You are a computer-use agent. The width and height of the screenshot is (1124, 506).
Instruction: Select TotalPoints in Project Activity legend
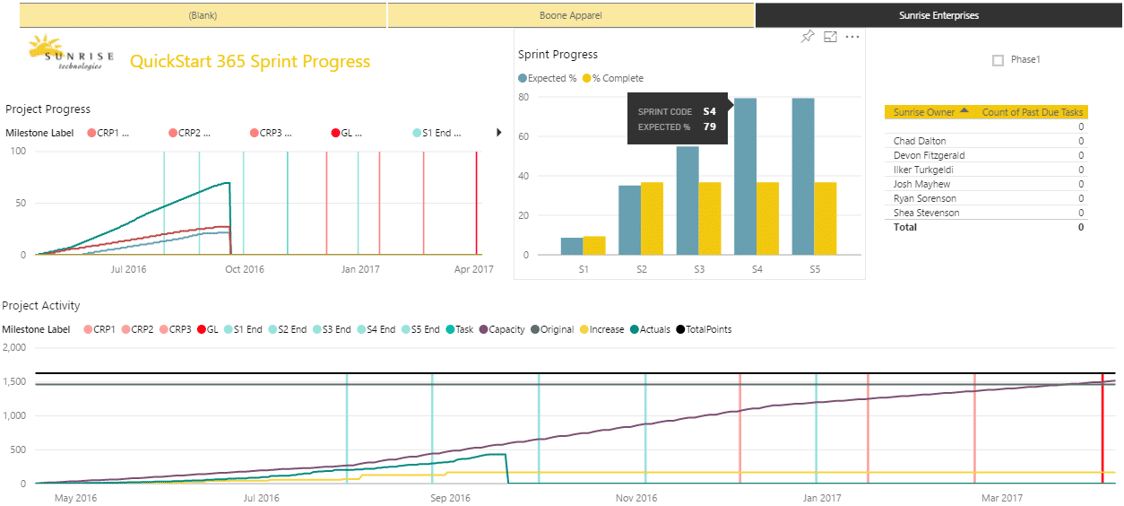[704, 330]
